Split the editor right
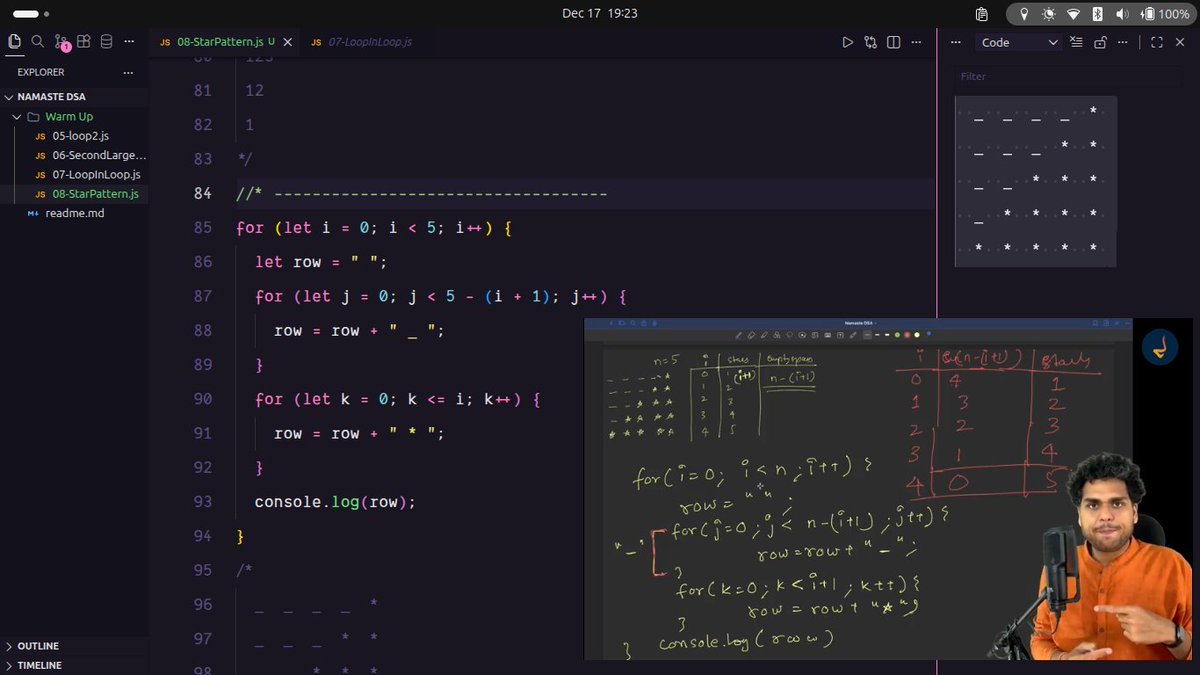Screen dimensions: 1200x675 click(894, 42)
